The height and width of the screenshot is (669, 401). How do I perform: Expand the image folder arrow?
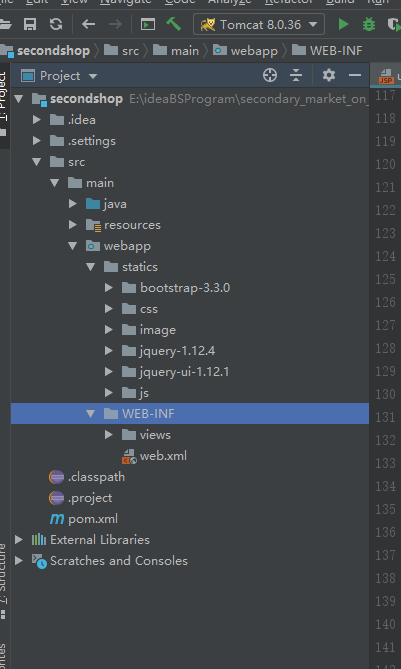pyautogui.click(x=109, y=330)
